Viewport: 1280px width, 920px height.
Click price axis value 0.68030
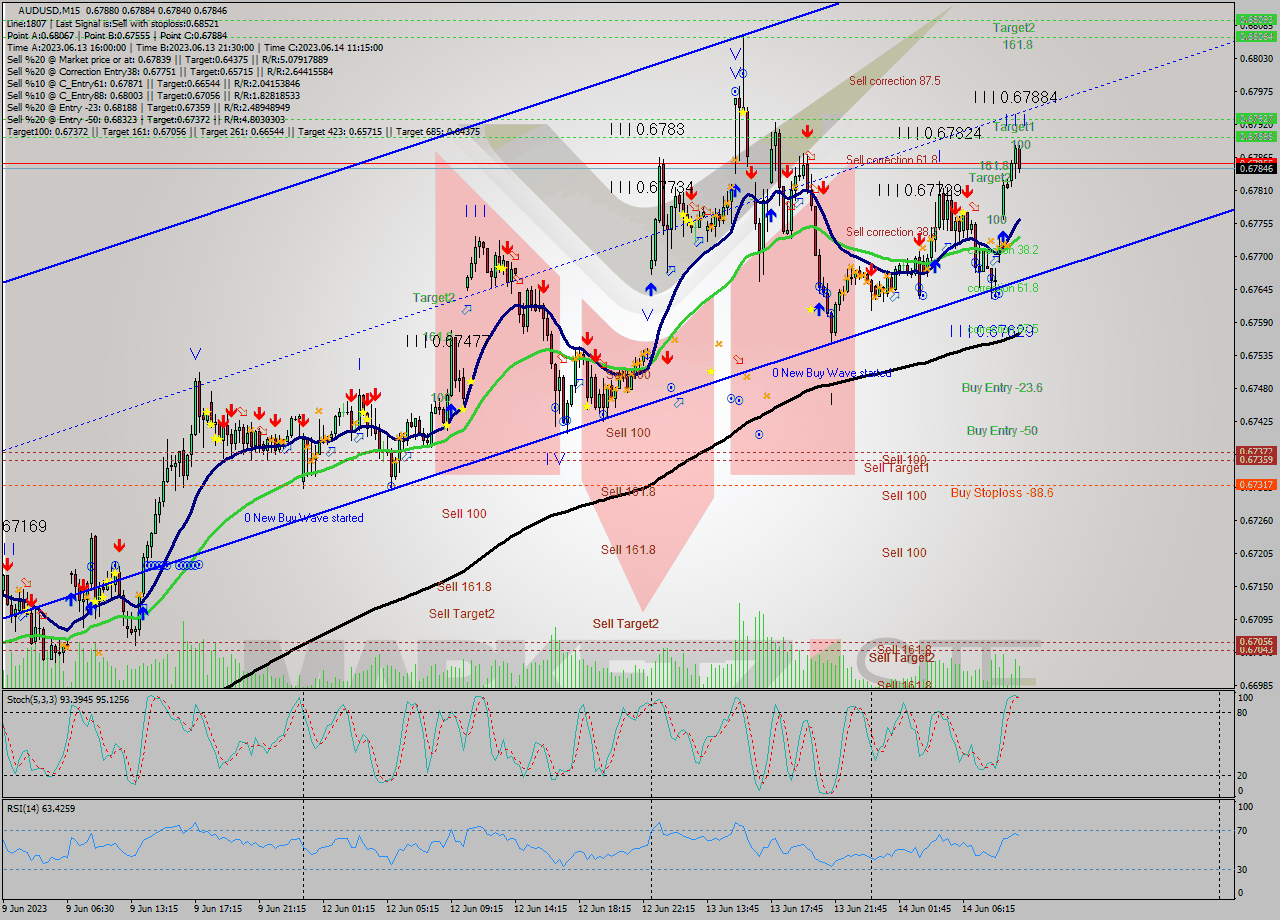point(1256,58)
